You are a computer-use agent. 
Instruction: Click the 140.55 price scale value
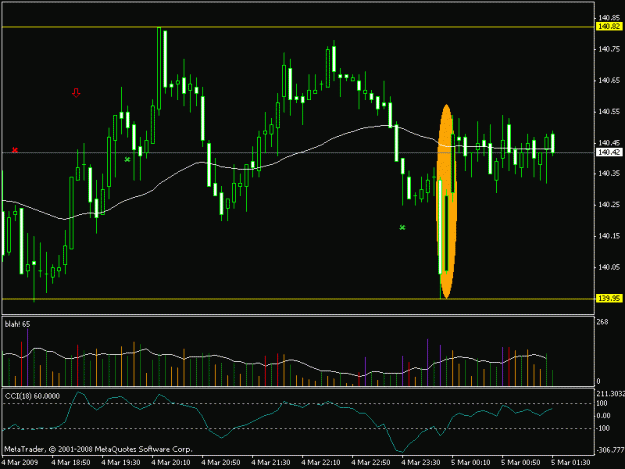(609, 112)
